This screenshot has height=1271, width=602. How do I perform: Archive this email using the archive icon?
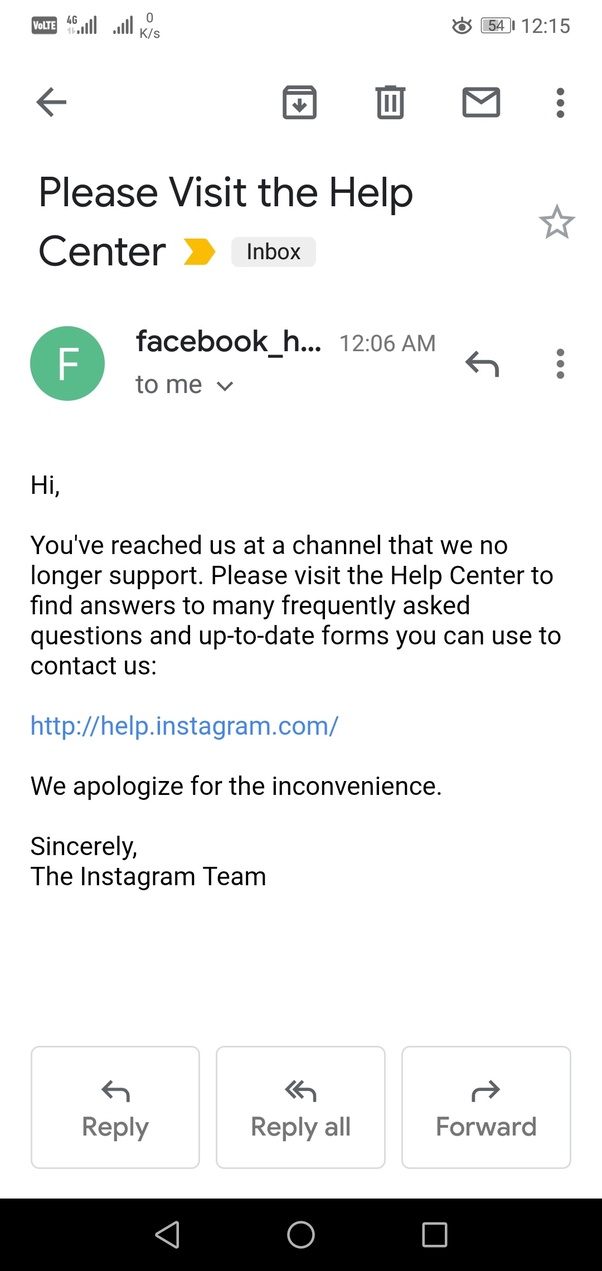(x=299, y=102)
